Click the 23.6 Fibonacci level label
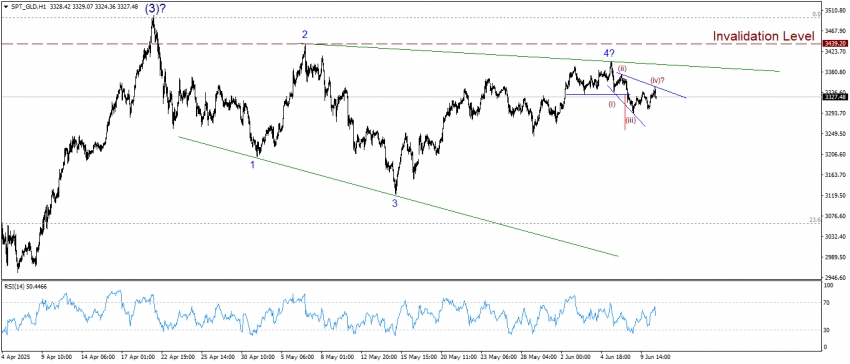Viewport: 850px width, 364px height. [814, 220]
